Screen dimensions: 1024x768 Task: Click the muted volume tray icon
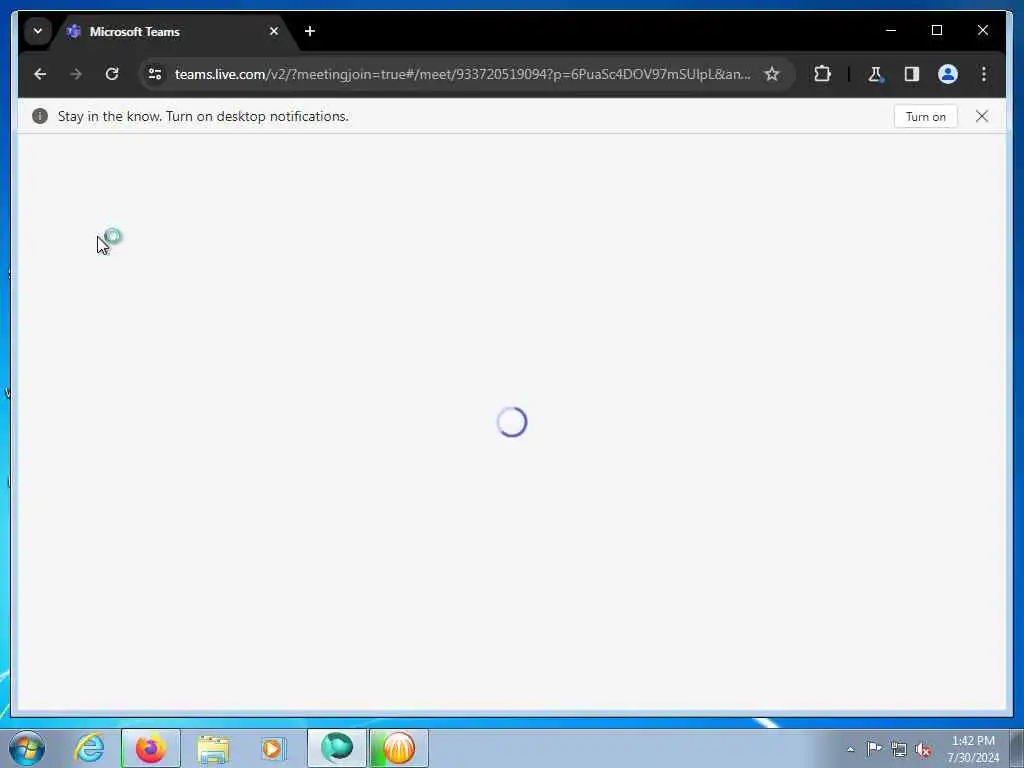point(923,749)
